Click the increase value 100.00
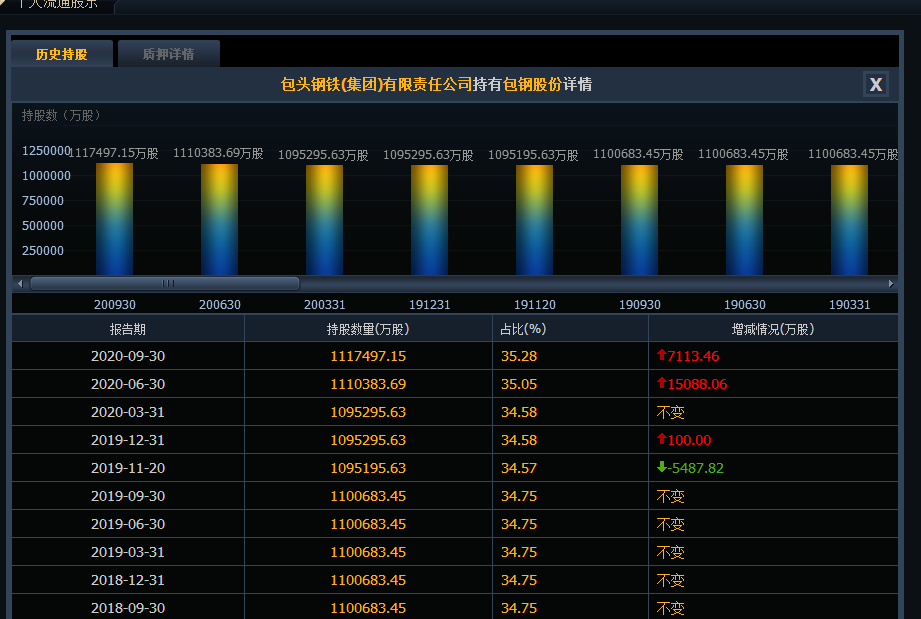Viewport: 921px width, 619px height. coord(684,440)
